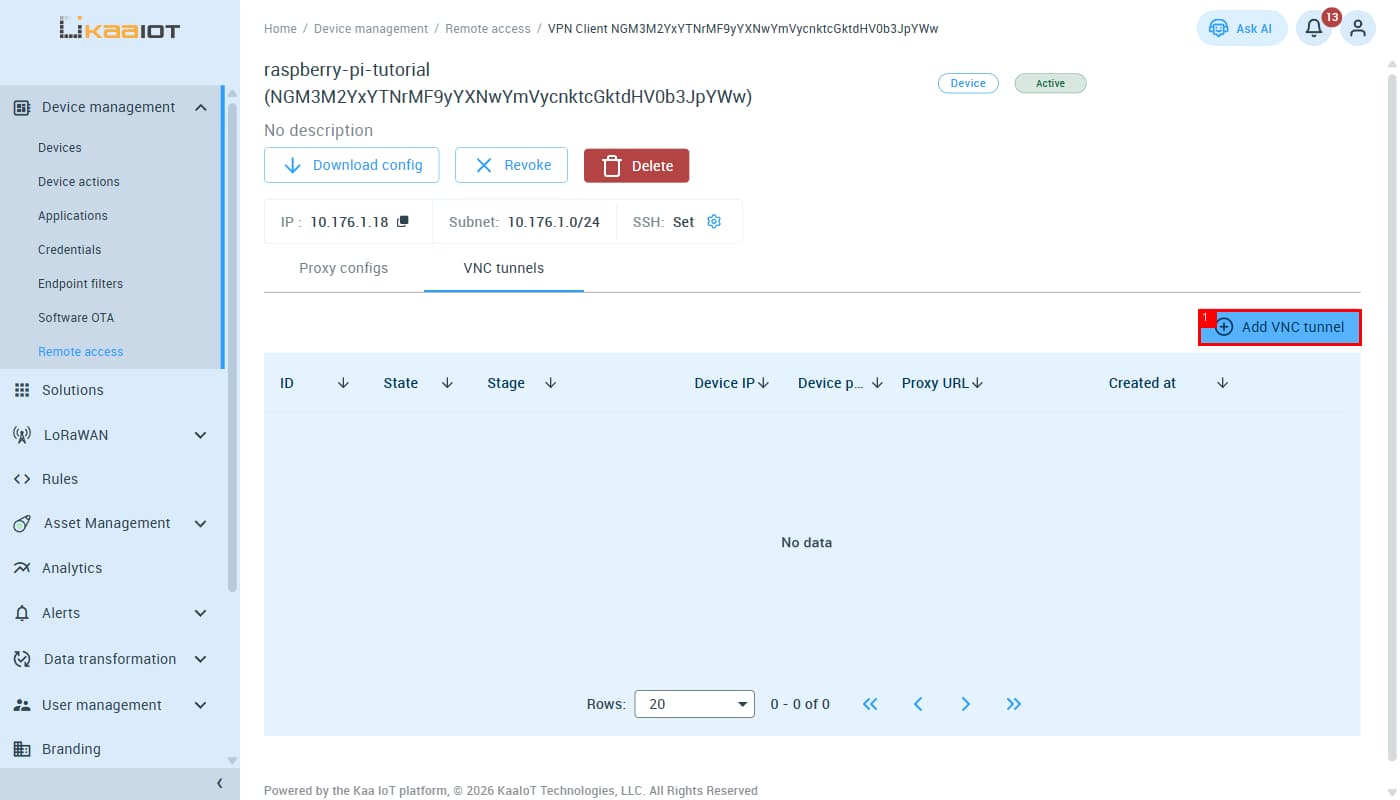Go to next table page

click(966, 704)
